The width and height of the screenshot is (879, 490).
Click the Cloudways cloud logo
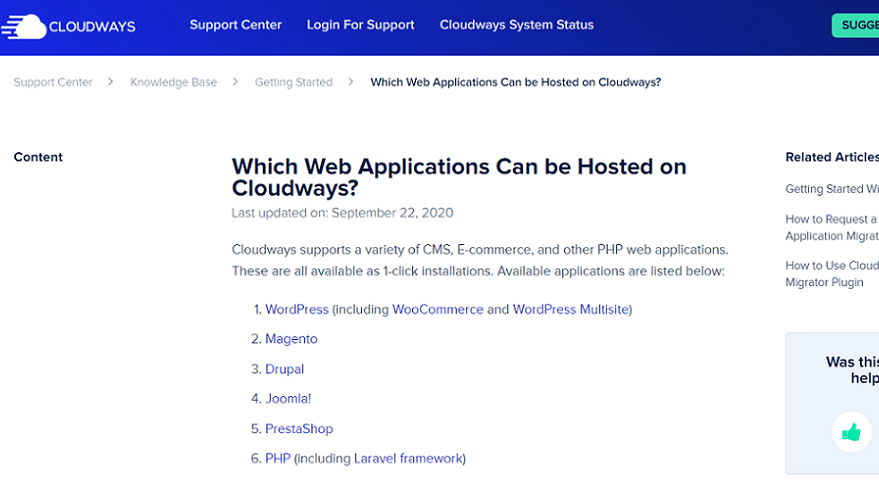[68, 26]
